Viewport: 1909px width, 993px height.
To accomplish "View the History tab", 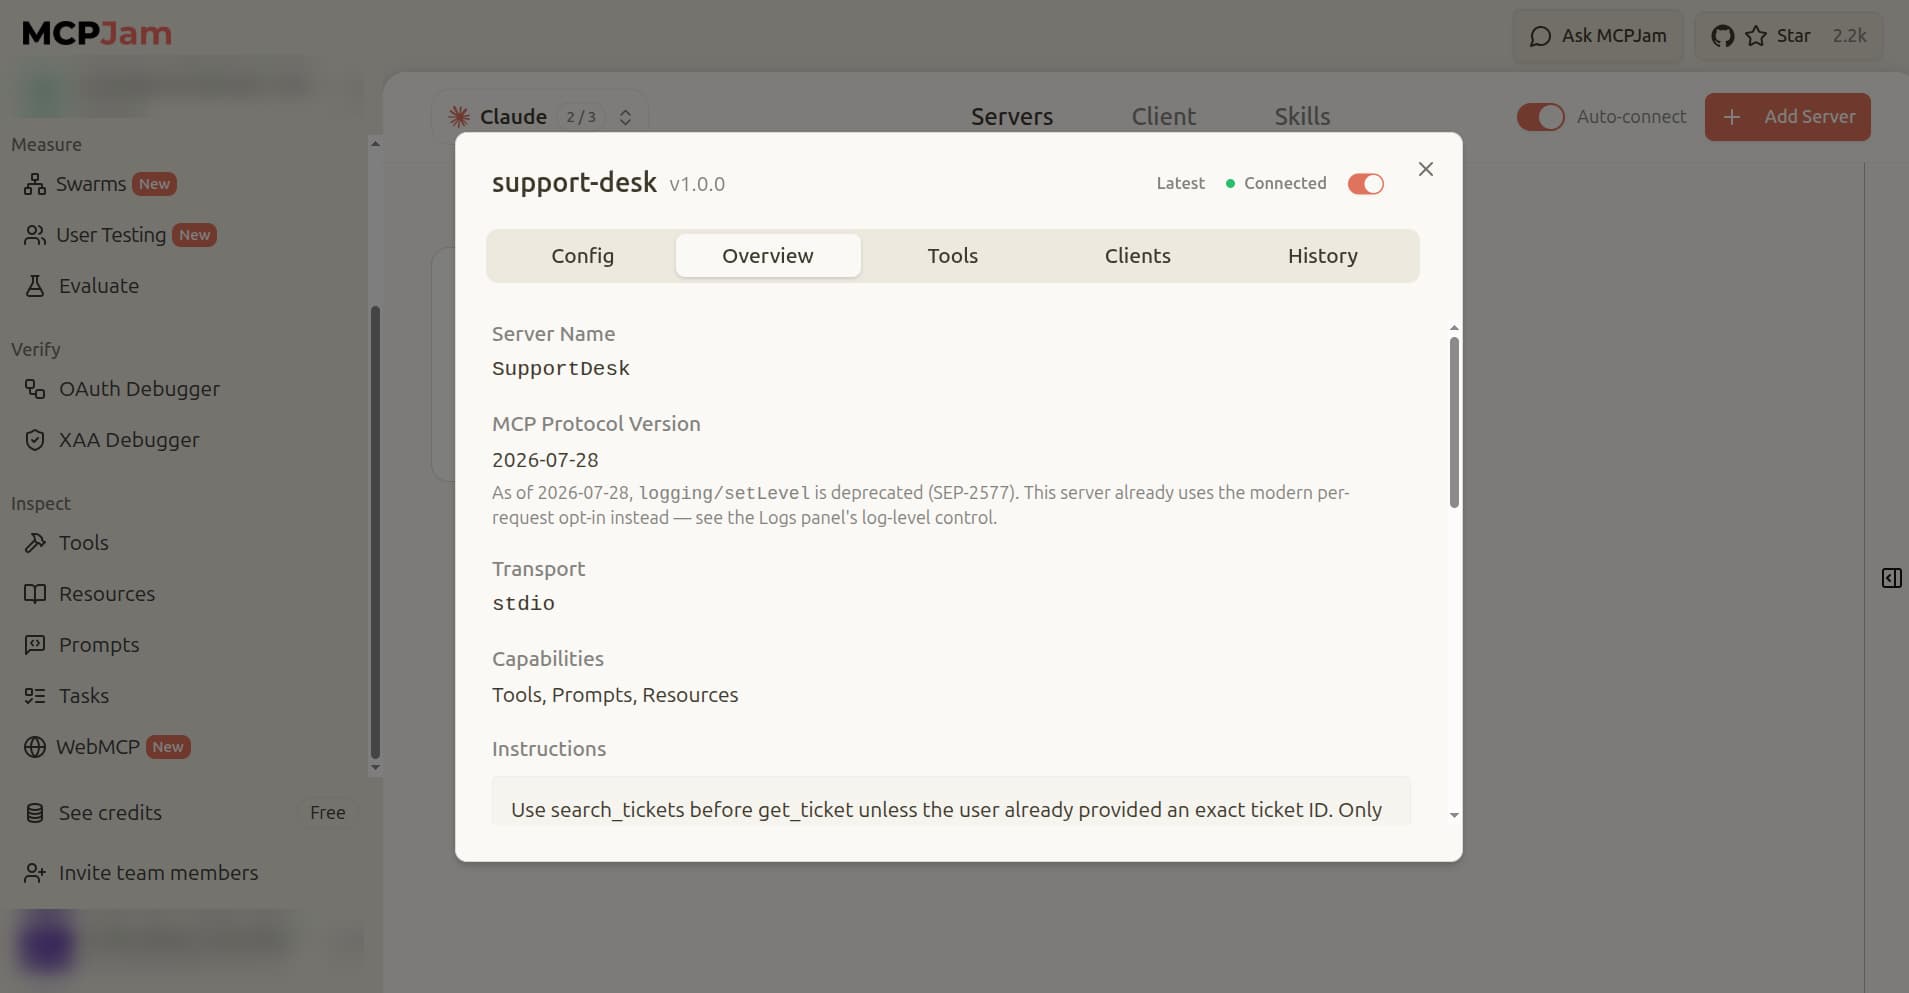I will click(1323, 256).
